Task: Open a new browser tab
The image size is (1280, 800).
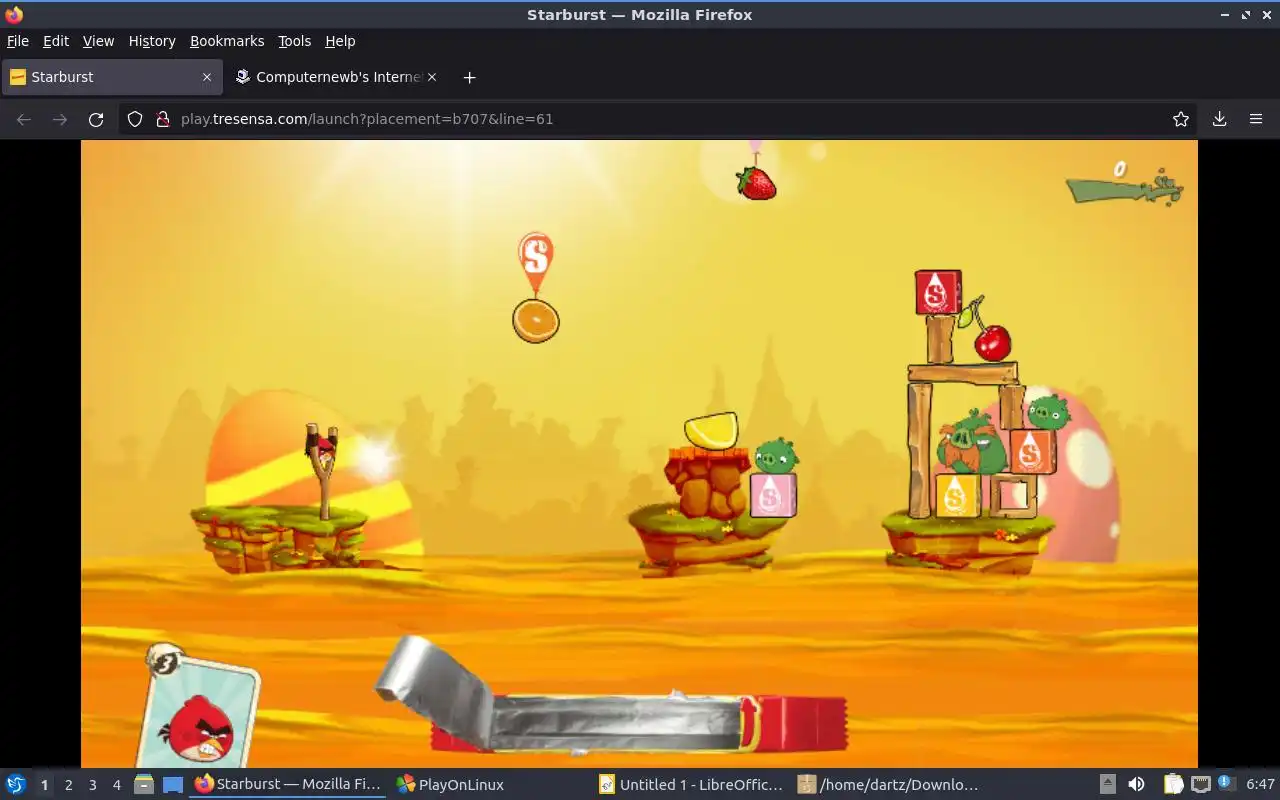Action: point(469,77)
